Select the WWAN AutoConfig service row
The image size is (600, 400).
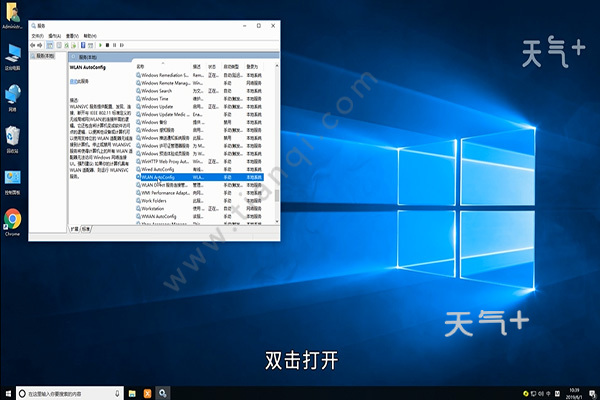(199, 216)
